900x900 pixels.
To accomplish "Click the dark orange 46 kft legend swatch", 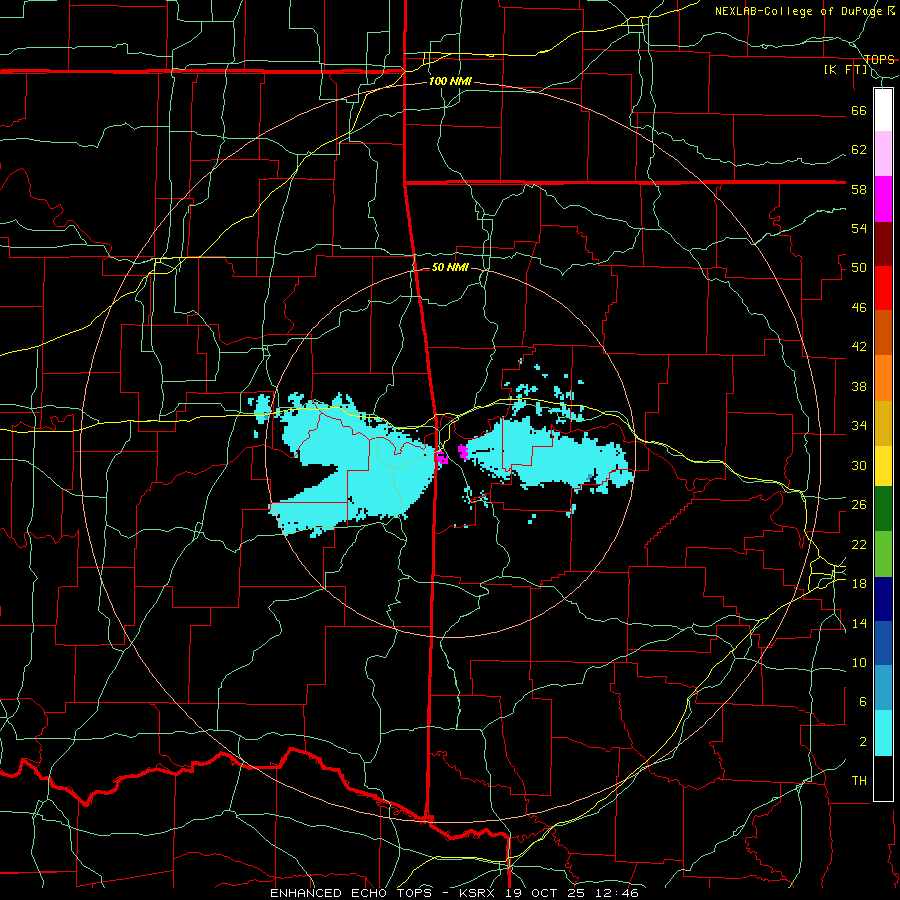I will [883, 333].
